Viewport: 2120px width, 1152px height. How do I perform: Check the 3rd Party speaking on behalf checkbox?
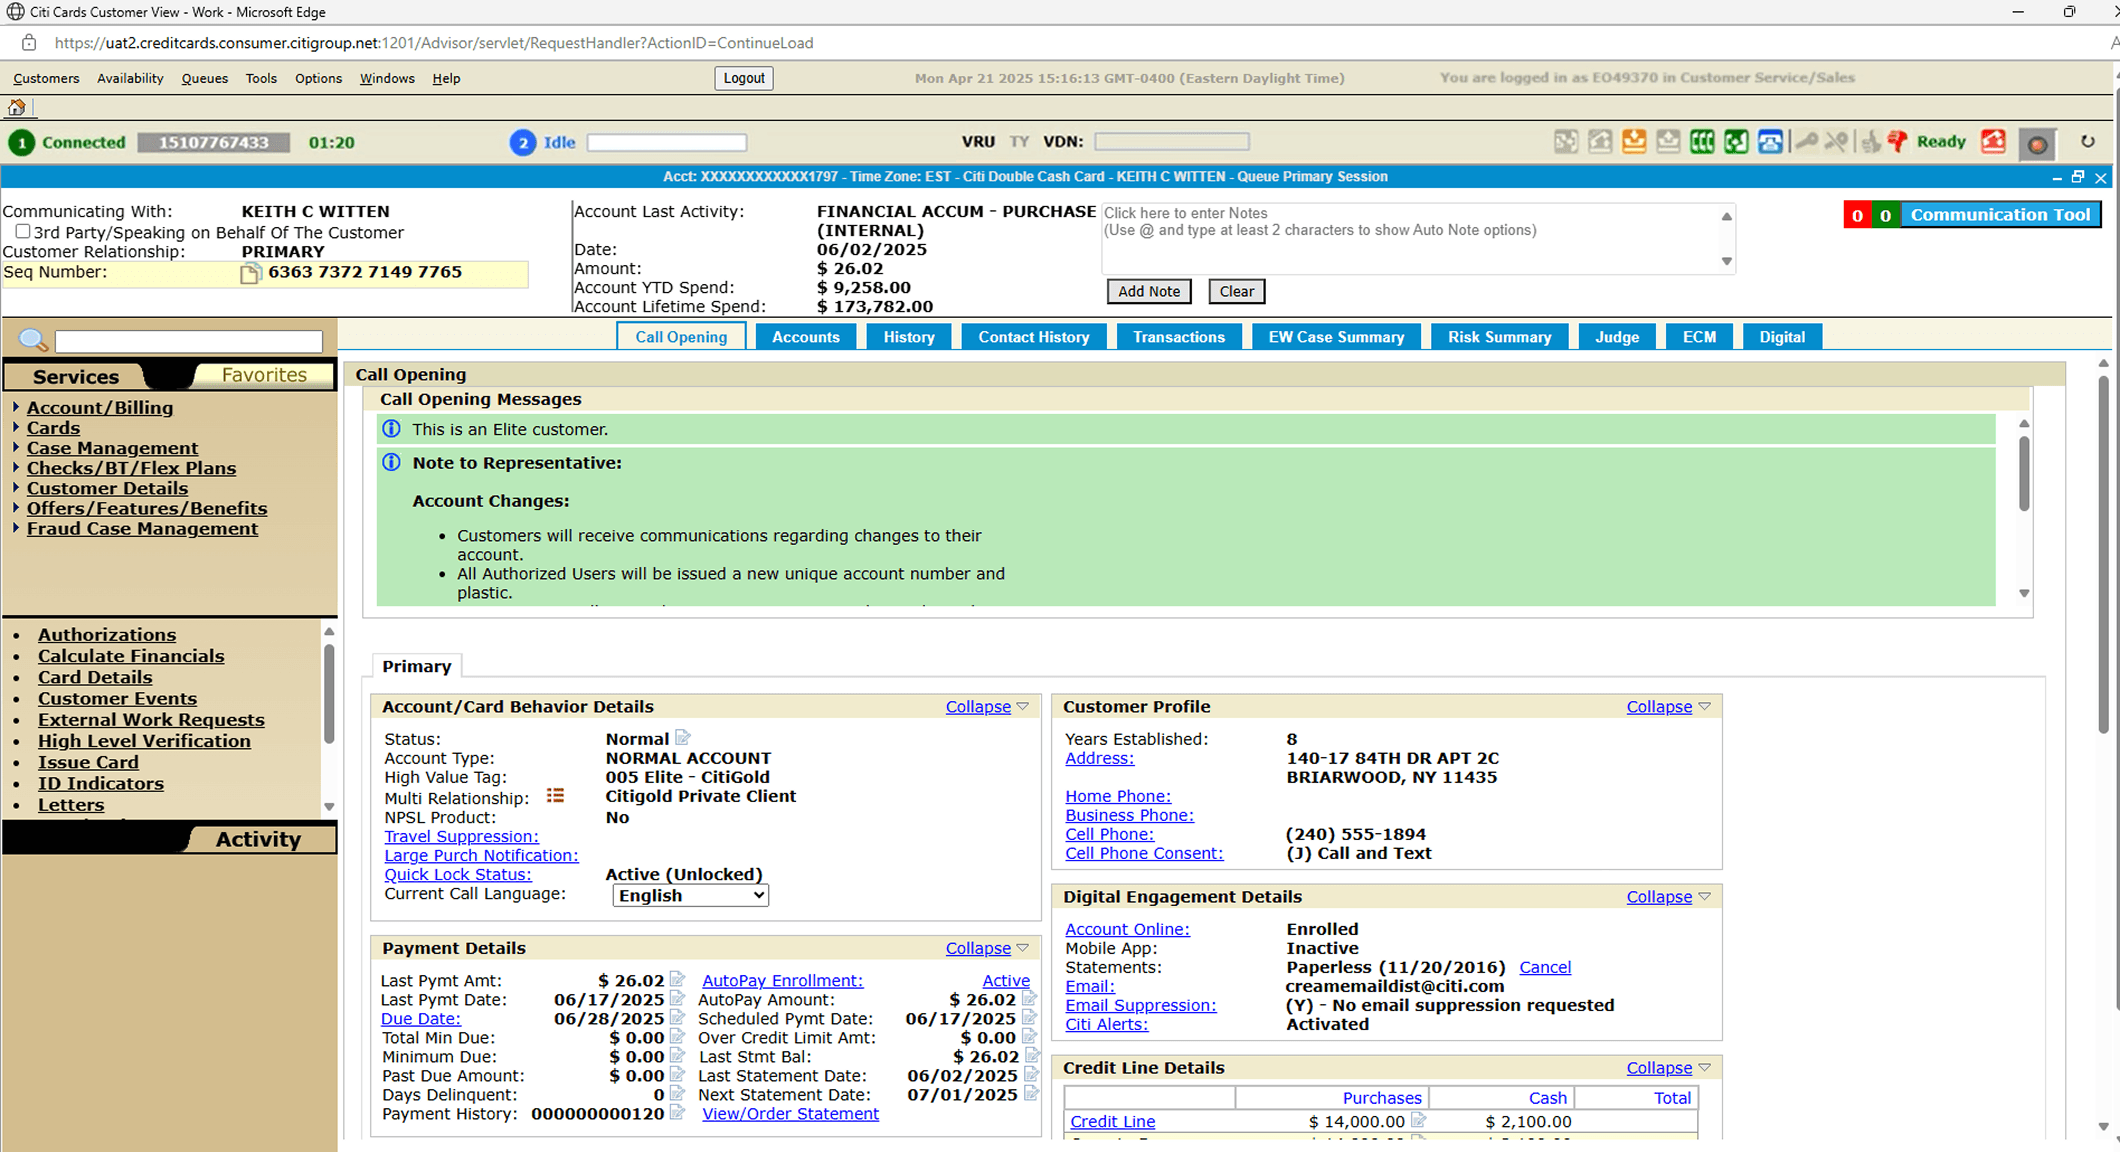point(22,231)
